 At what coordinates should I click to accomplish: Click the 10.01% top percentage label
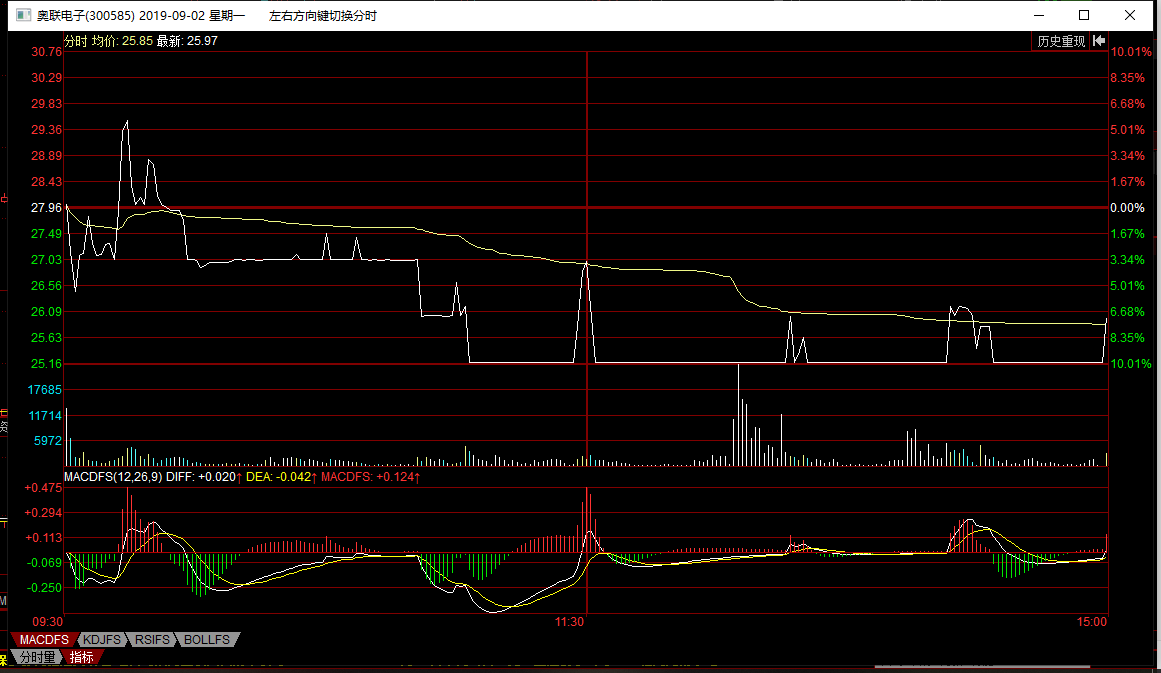pyautogui.click(x=1131, y=52)
